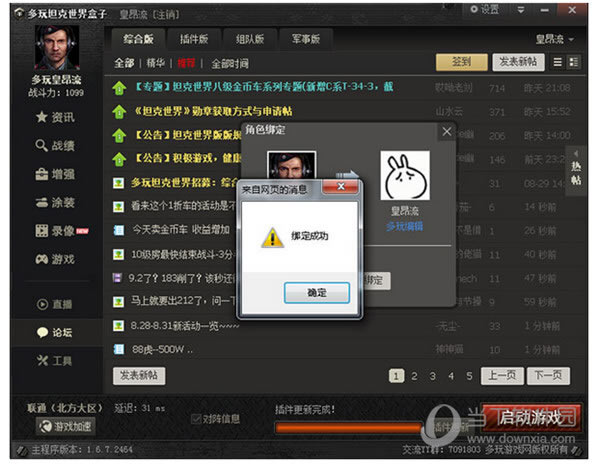Open post 《坦克世界》勋章获取方式与申请帖

(213, 112)
